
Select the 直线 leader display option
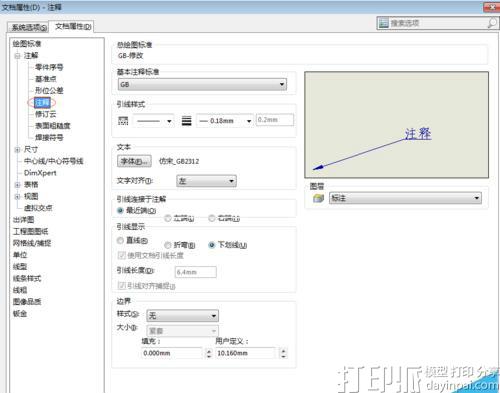(x=120, y=240)
